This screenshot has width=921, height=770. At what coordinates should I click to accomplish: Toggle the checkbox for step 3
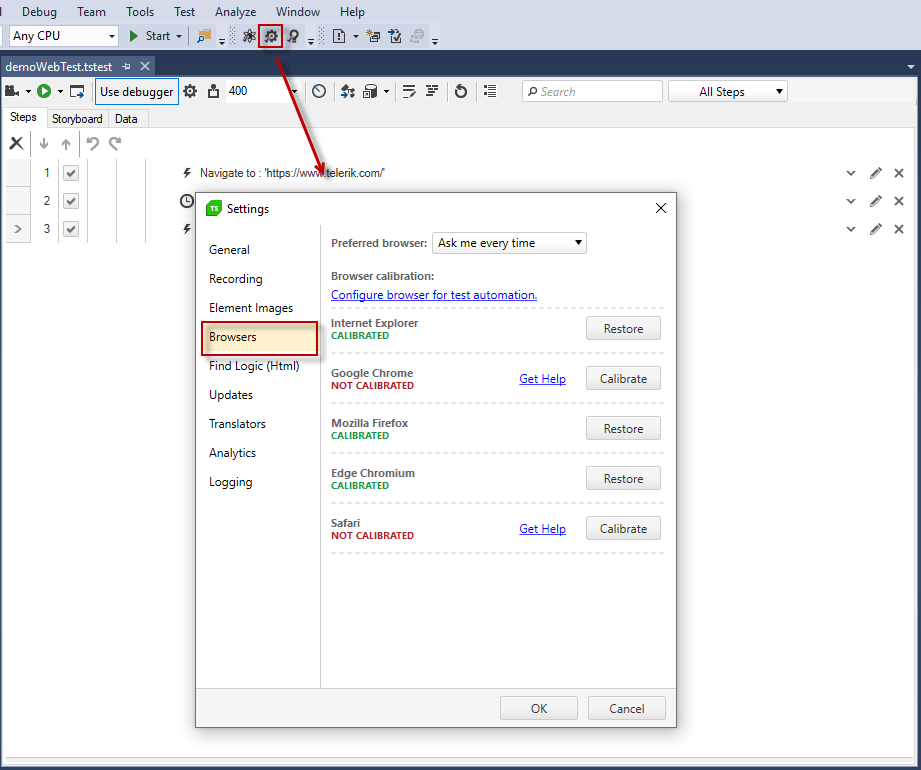pyautogui.click(x=71, y=229)
